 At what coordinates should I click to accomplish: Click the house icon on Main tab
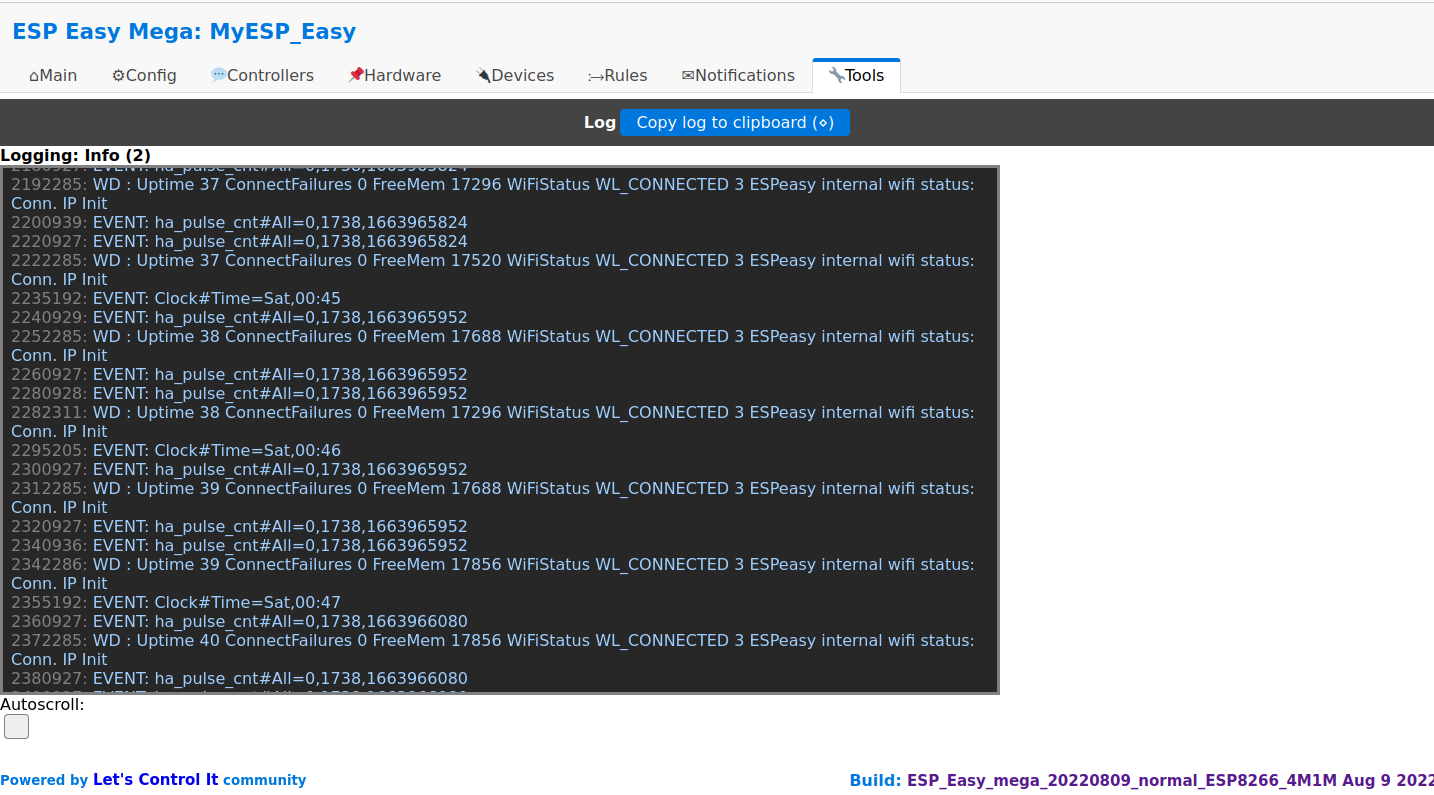(x=34, y=76)
